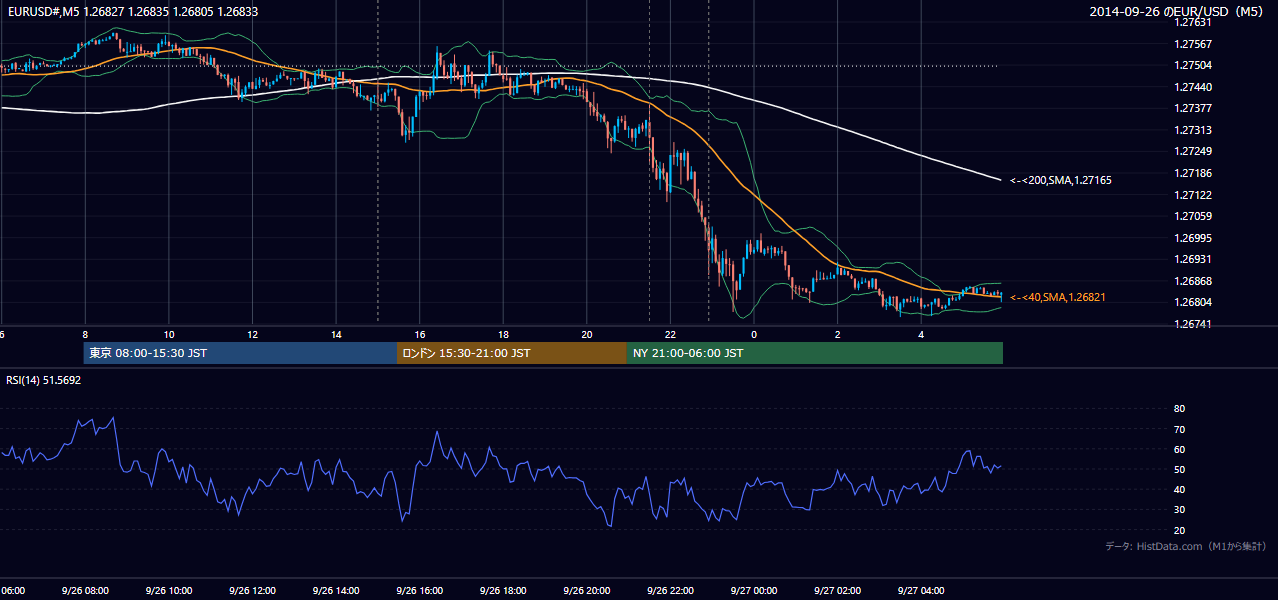Click hour tick 10 under price chart
Image resolution: width=1278 pixels, height=600 pixels.
[x=169, y=334]
